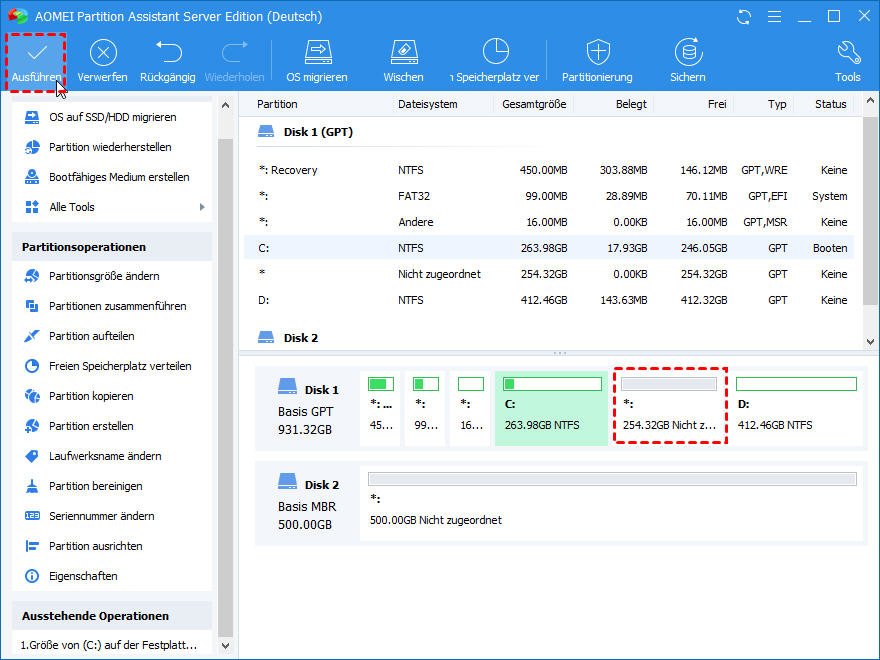Screen dimensions: 880x660
Task: Click the Rückgängig undo icon
Action: [x=169, y=53]
